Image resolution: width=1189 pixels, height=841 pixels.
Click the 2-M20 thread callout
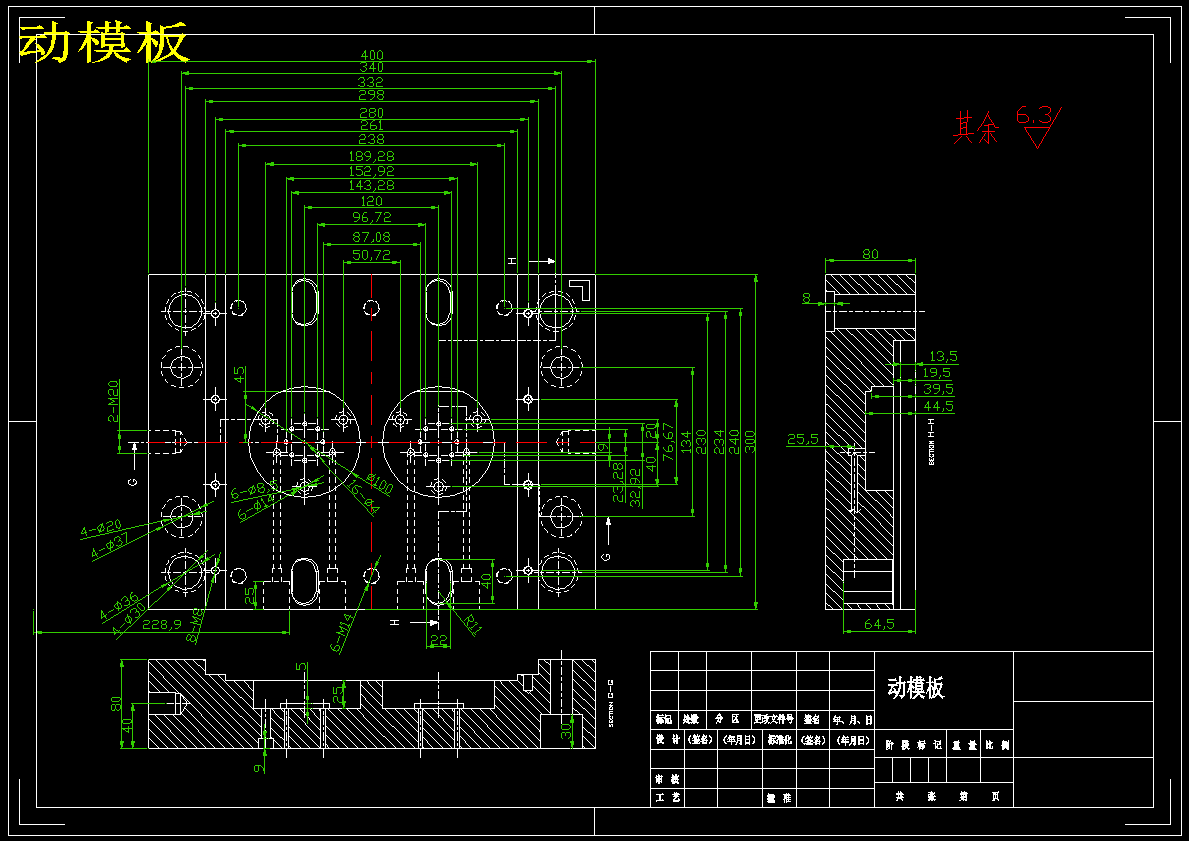(112, 401)
